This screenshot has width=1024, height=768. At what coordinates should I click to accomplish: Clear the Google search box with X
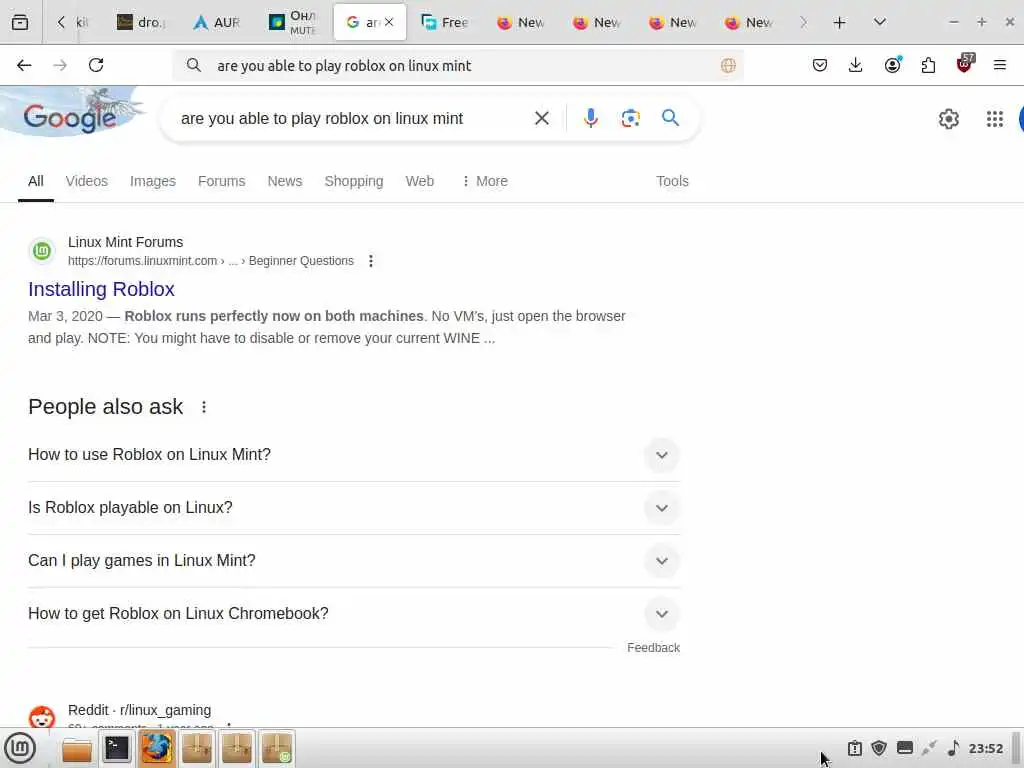(541, 118)
